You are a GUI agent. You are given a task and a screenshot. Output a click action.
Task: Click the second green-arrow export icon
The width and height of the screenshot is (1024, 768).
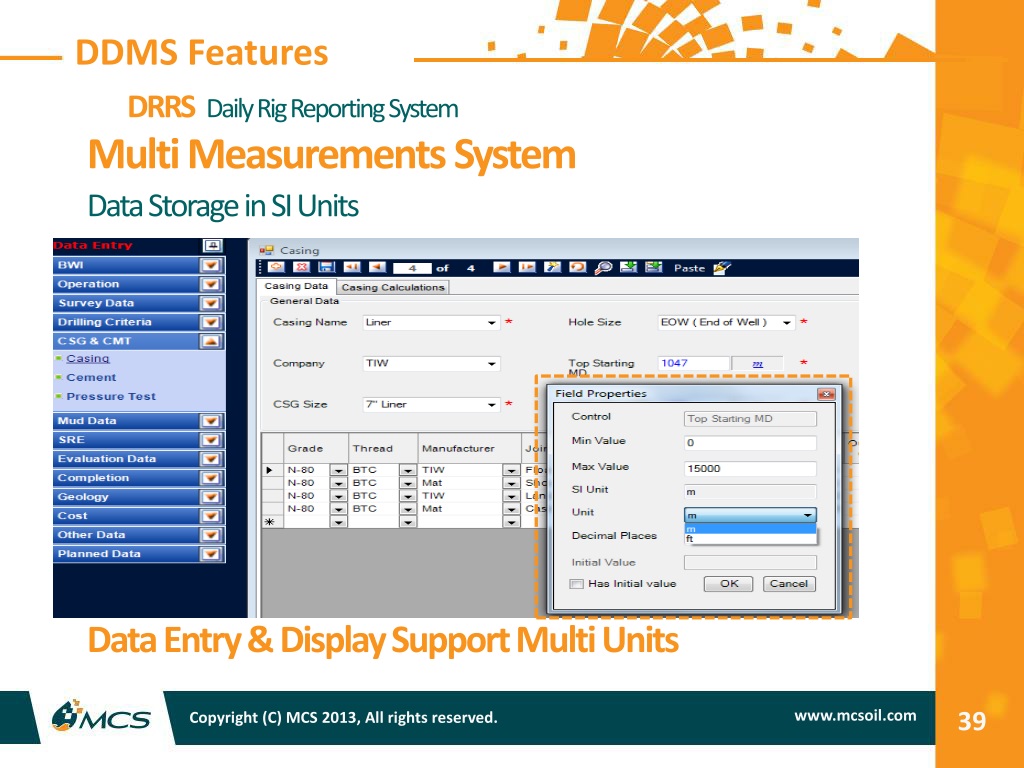pyautogui.click(x=654, y=267)
